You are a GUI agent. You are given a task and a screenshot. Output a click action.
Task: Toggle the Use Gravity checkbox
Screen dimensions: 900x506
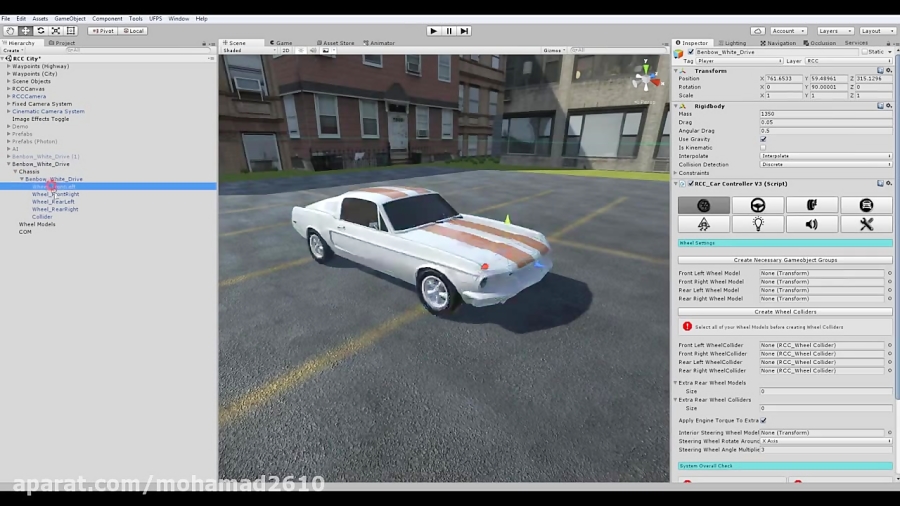(763, 139)
